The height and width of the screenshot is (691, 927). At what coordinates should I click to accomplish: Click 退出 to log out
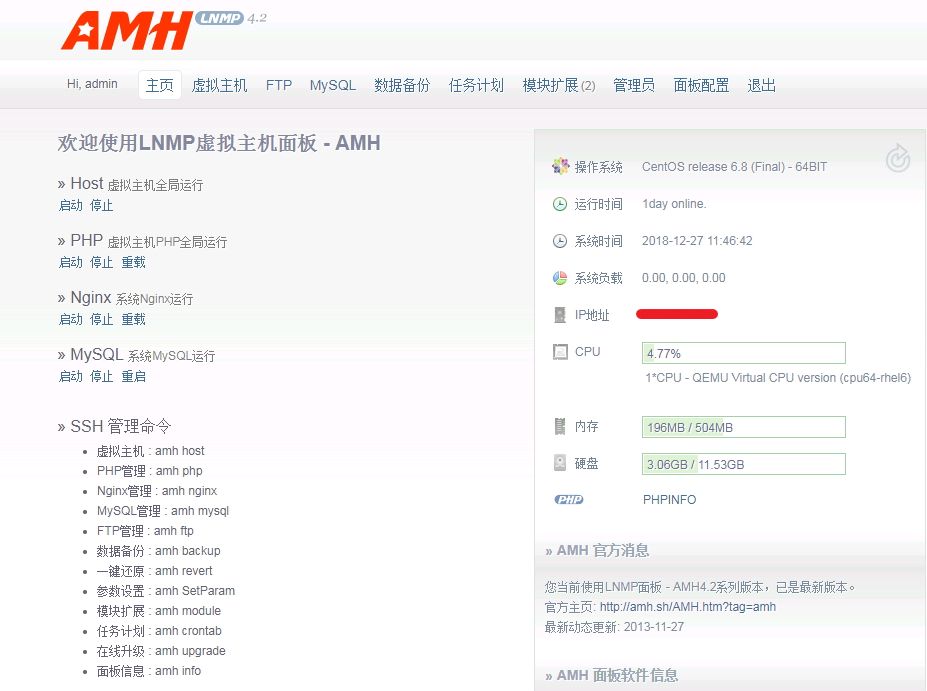click(761, 85)
